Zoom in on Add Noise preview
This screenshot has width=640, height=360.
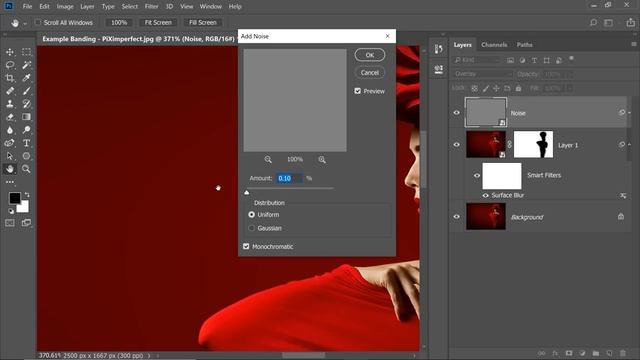pos(322,160)
